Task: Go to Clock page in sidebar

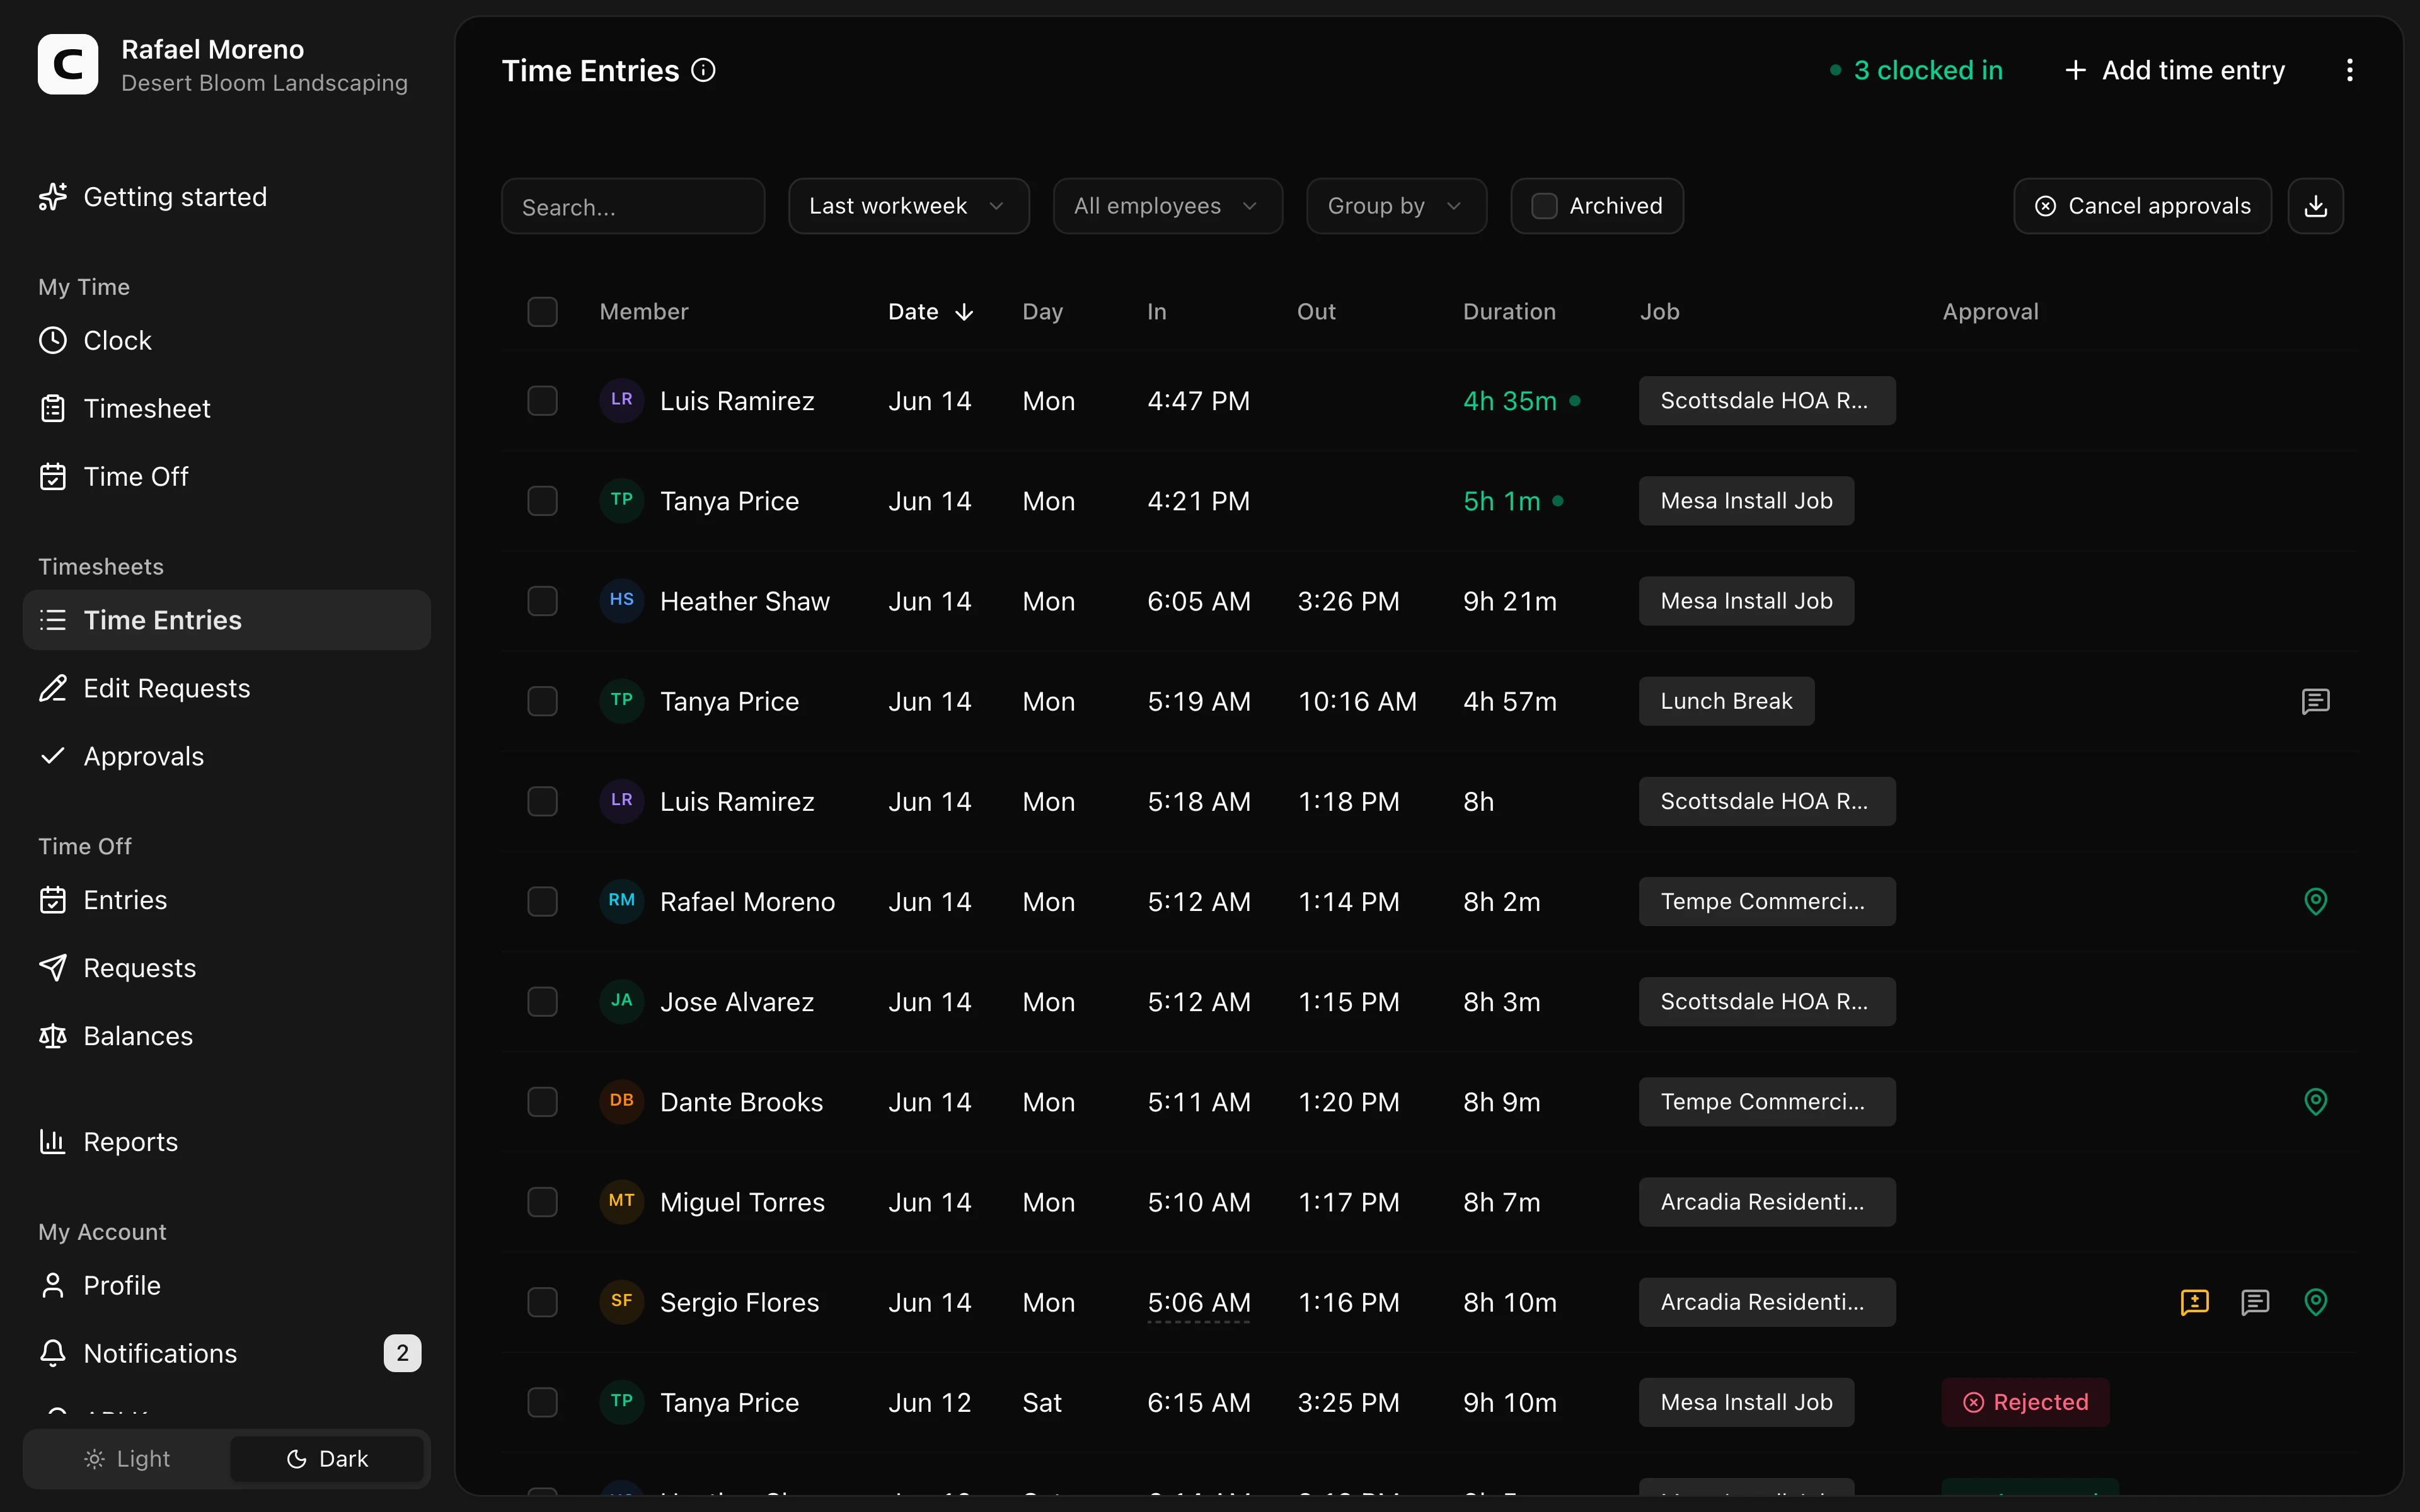Action: [x=226, y=341]
